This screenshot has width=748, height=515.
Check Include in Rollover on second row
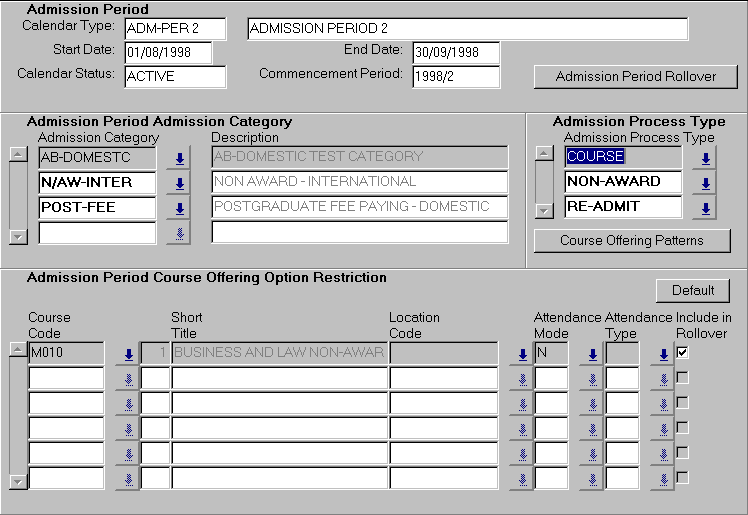682,377
